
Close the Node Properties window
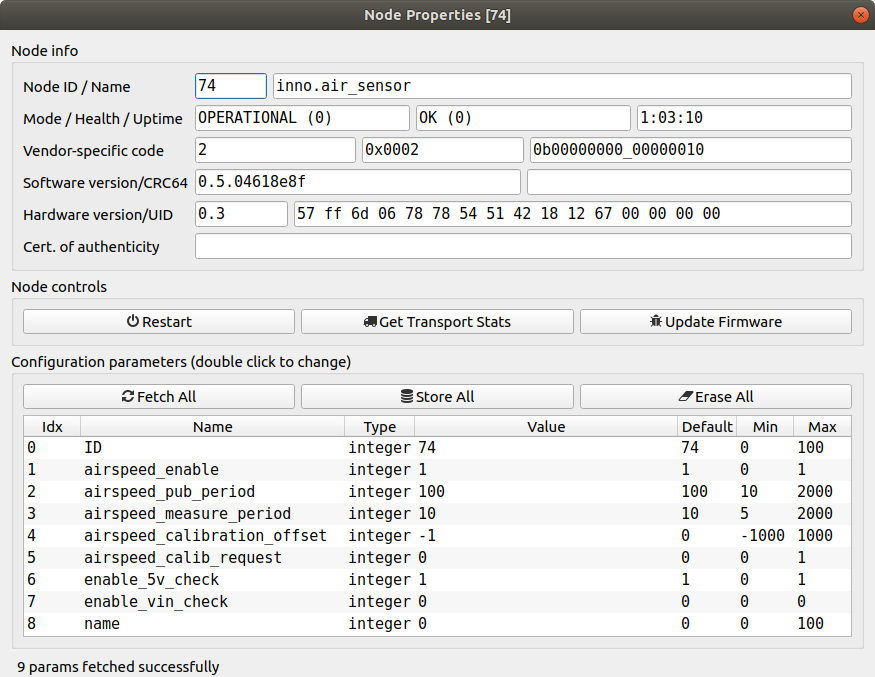(x=860, y=15)
